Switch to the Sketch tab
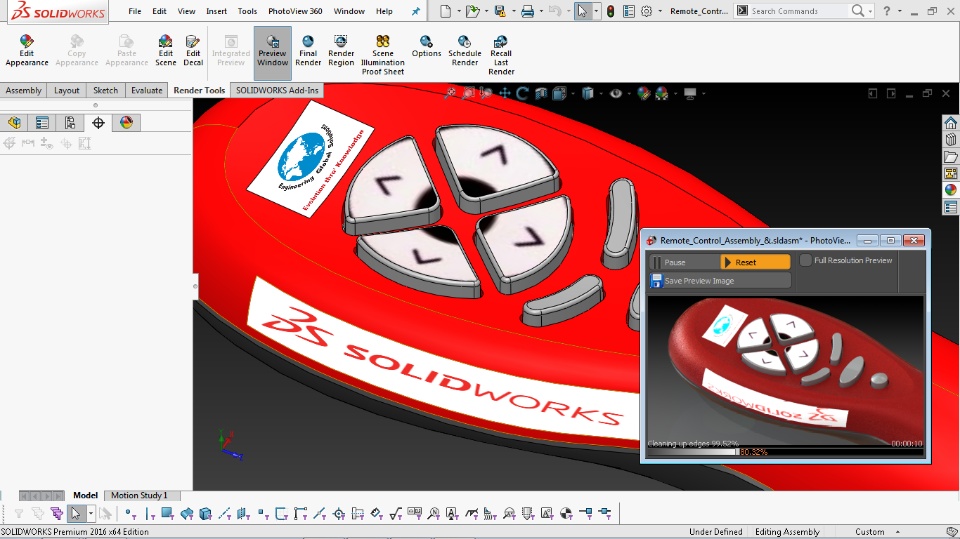This screenshot has width=960, height=539. click(x=105, y=90)
